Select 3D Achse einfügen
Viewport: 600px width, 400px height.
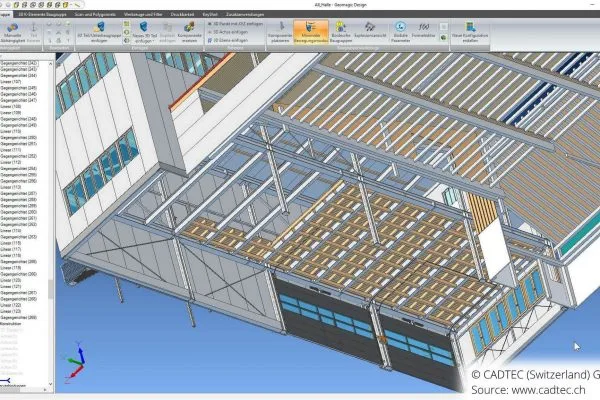click(228, 32)
